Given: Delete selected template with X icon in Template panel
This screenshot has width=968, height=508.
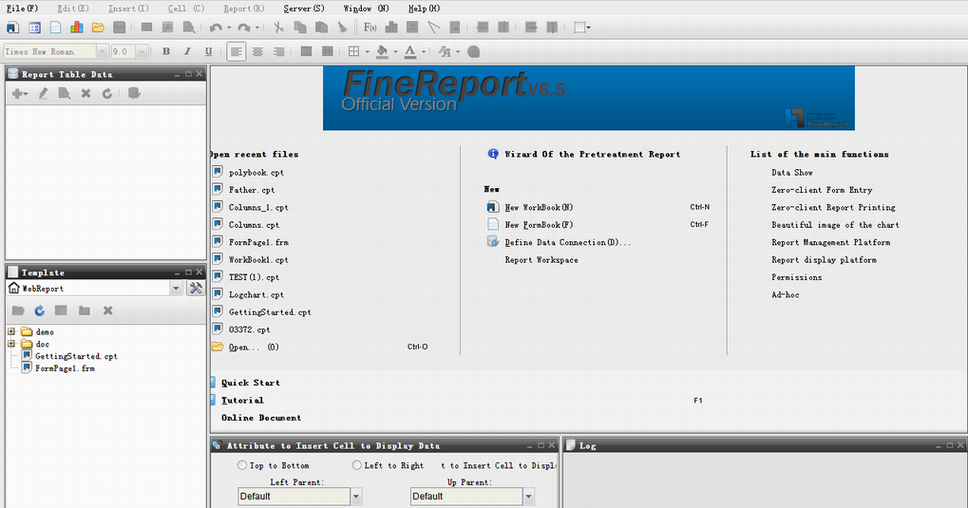Looking at the screenshot, I should tap(107, 310).
